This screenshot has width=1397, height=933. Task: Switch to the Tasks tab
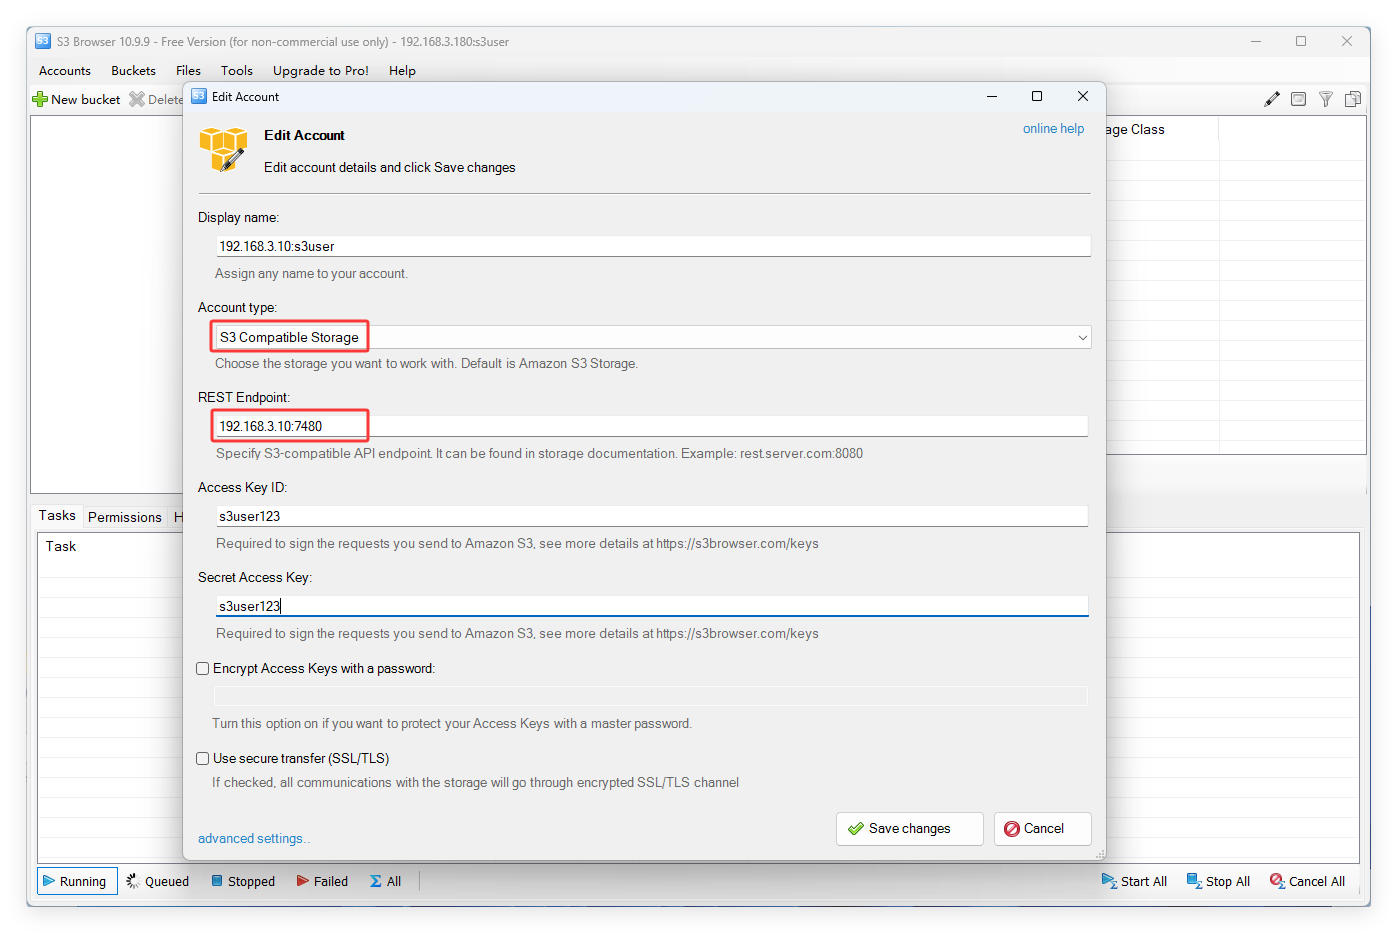tap(57, 516)
